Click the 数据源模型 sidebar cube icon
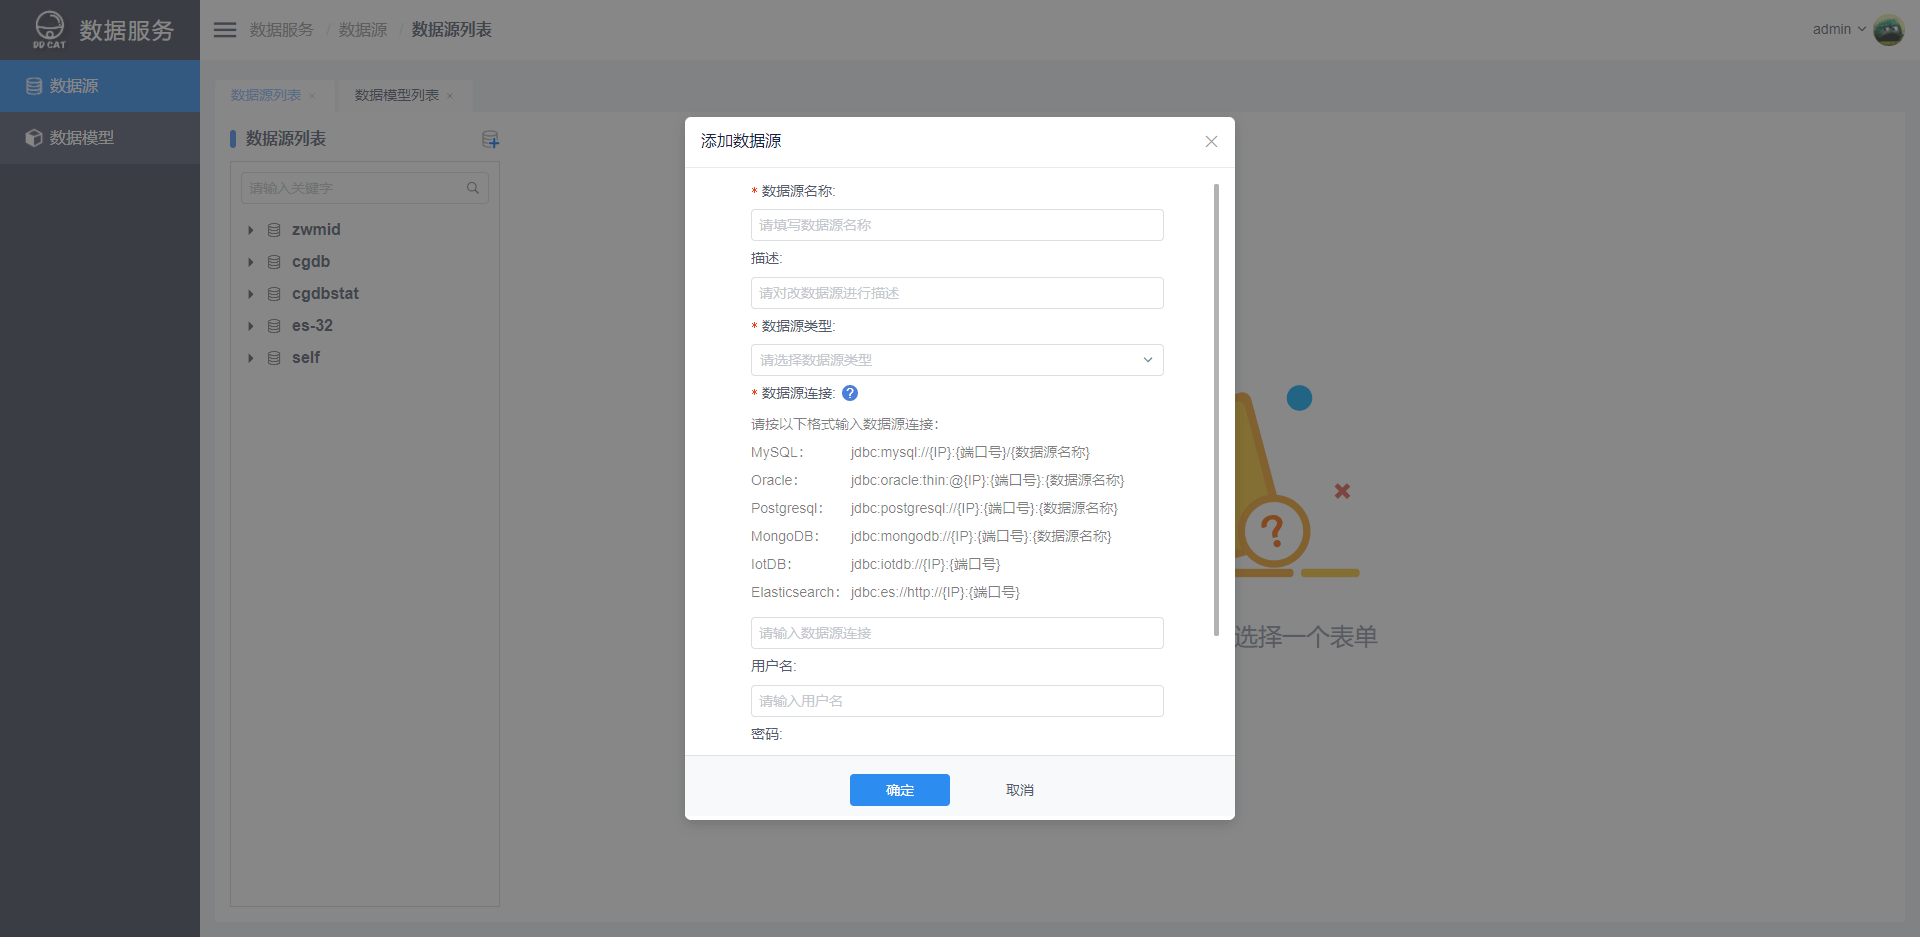This screenshot has height=937, width=1920. 34,138
